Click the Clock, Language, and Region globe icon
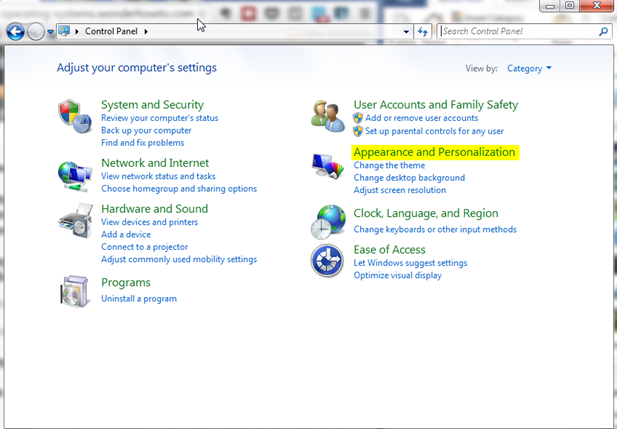617x429 pixels. pos(328,222)
